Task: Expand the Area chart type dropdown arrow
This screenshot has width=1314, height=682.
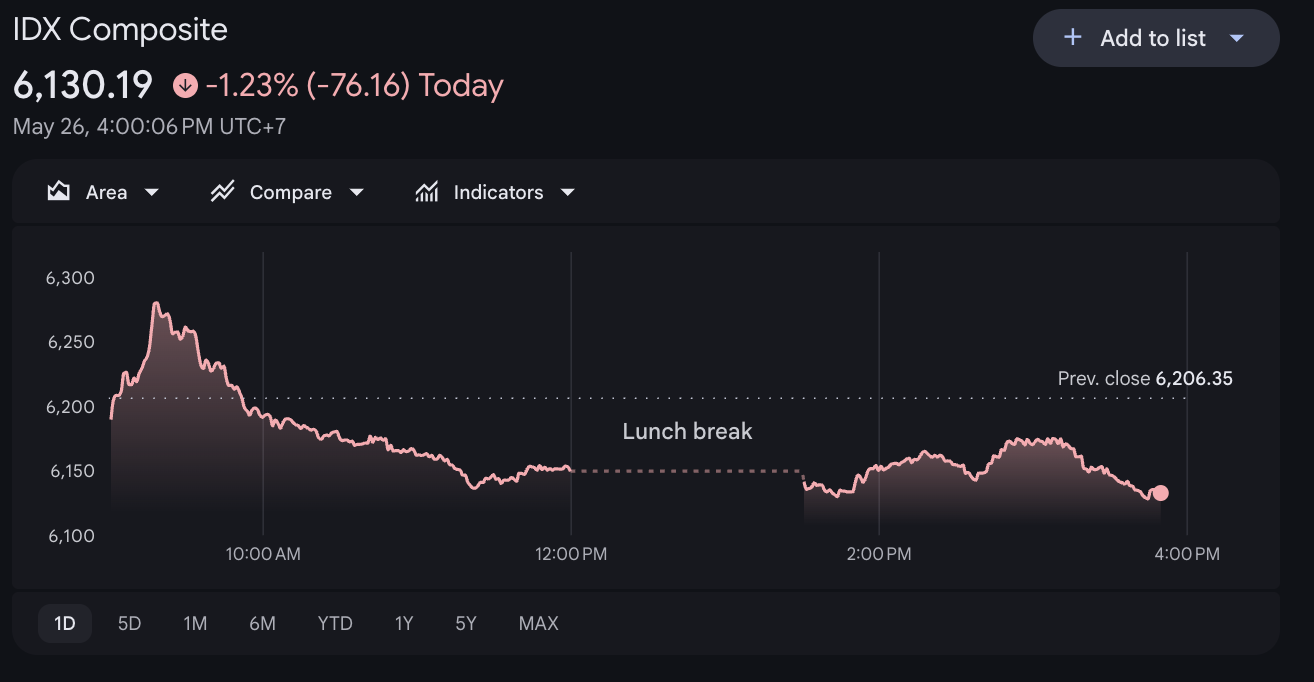Action: click(x=152, y=192)
